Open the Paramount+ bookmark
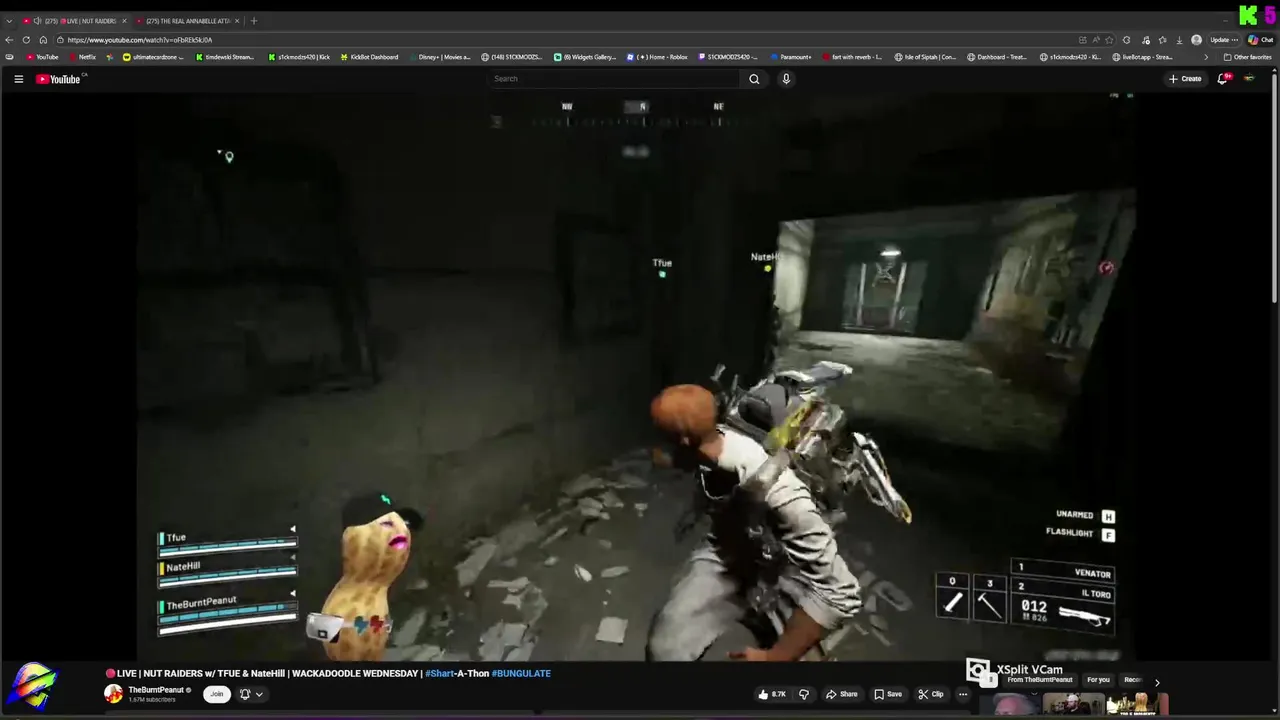1280x720 pixels. [791, 57]
